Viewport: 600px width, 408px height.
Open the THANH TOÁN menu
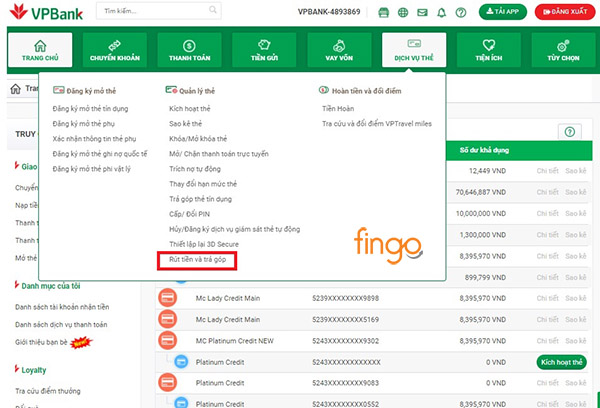point(189,50)
